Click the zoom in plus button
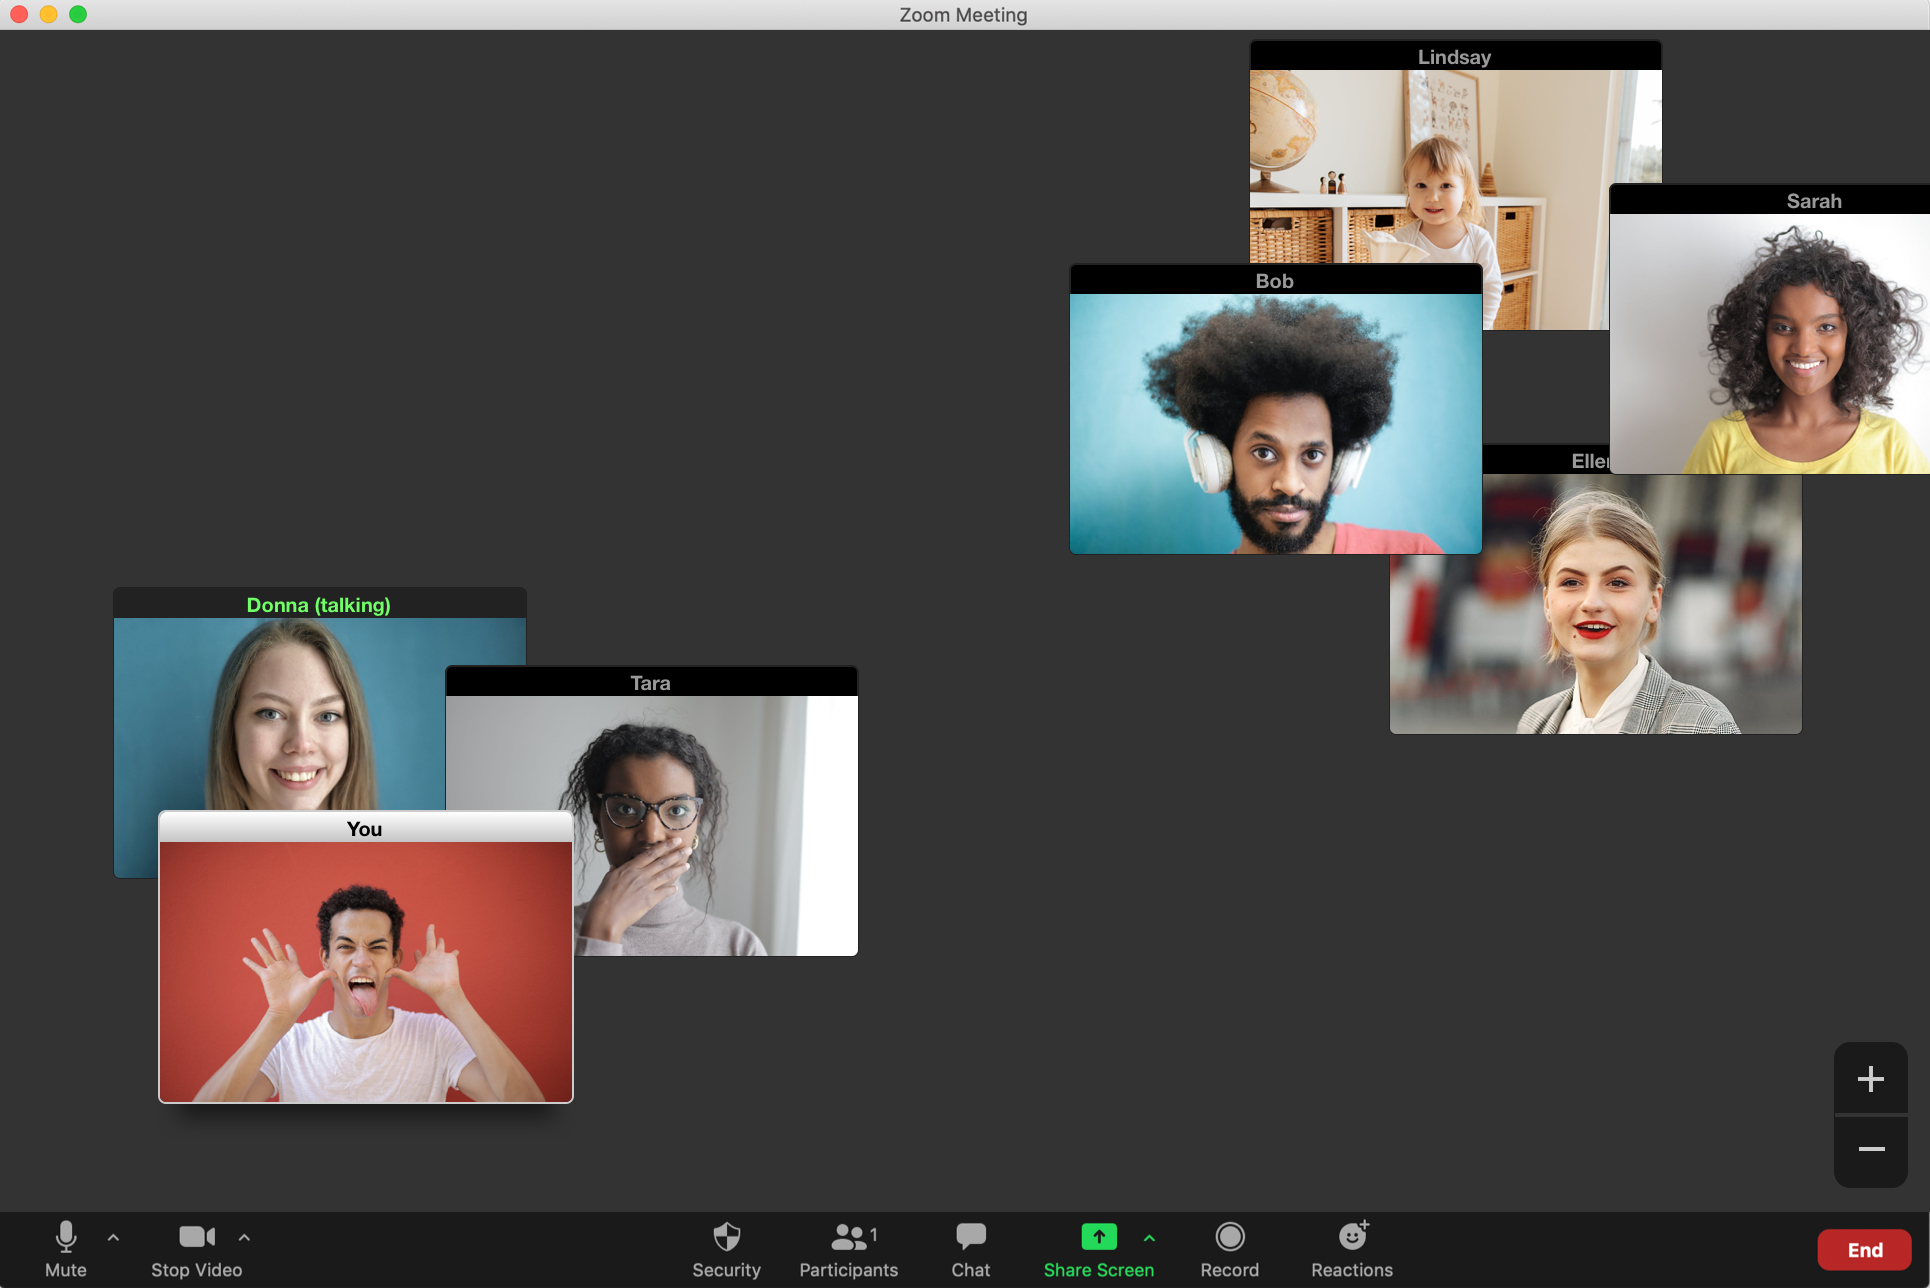 pyautogui.click(x=1871, y=1080)
